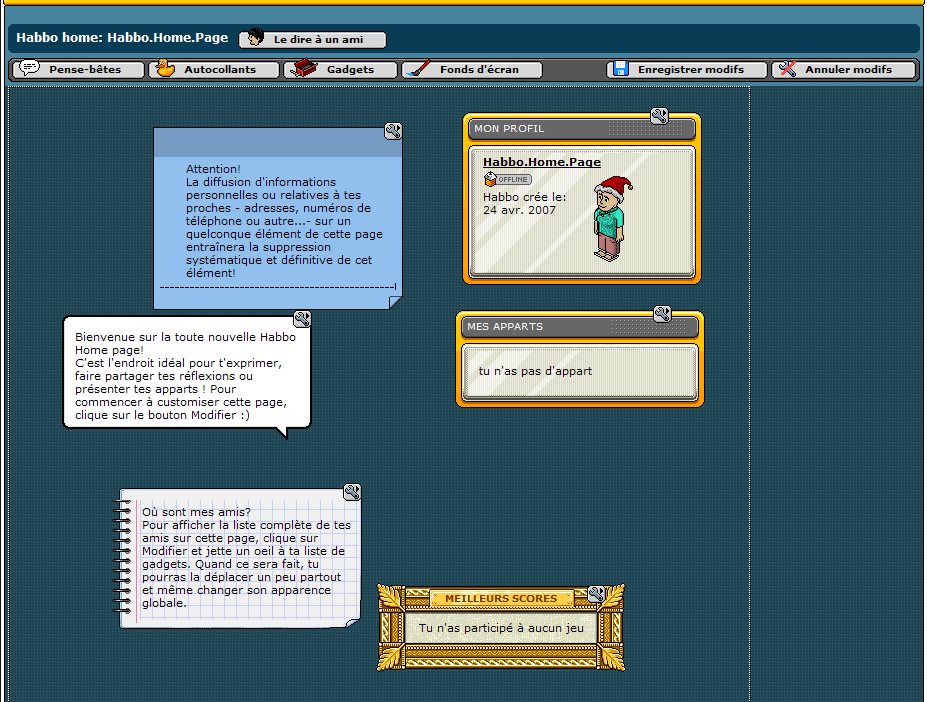Click the speech bubble icon beside Pense-bêtes
The image size is (927, 702).
tap(30, 68)
